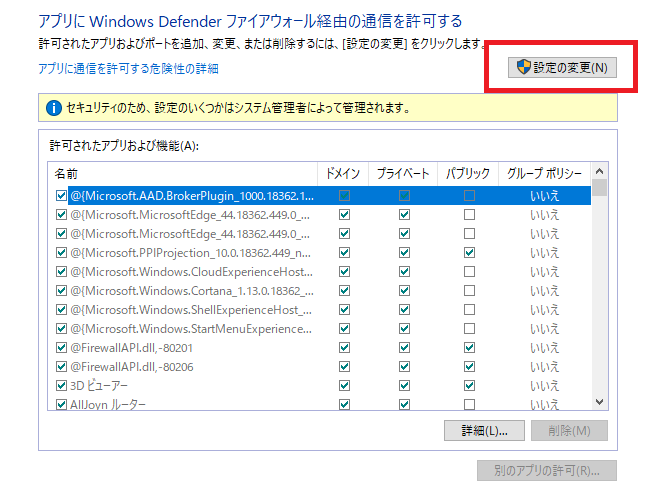Click the ドメイン column header

pos(343,174)
